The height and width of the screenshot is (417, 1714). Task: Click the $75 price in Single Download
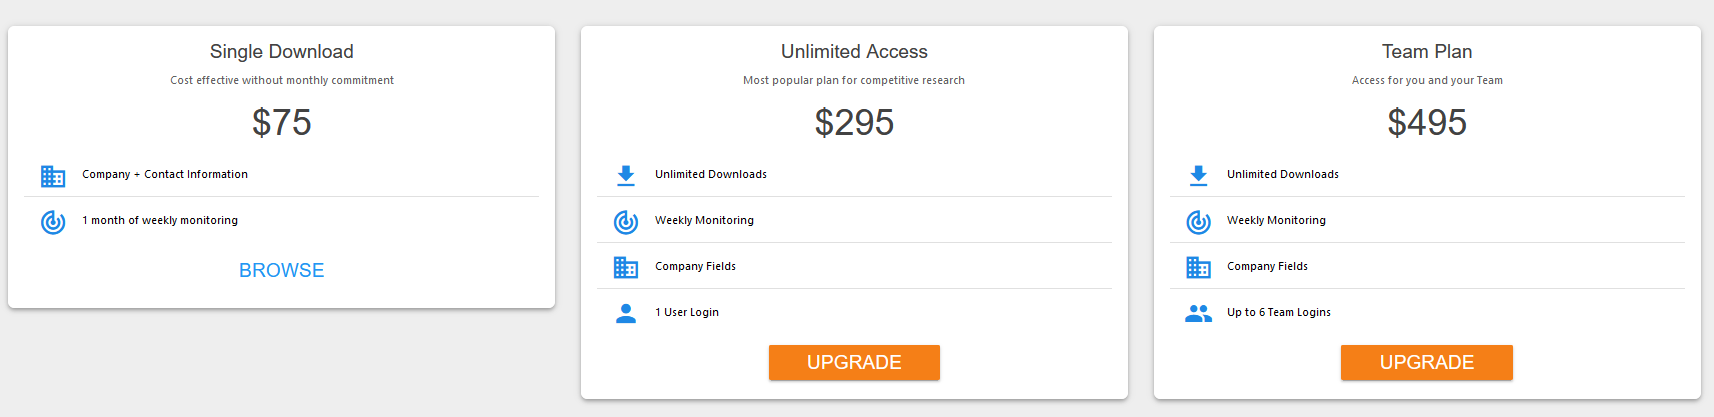tap(282, 122)
